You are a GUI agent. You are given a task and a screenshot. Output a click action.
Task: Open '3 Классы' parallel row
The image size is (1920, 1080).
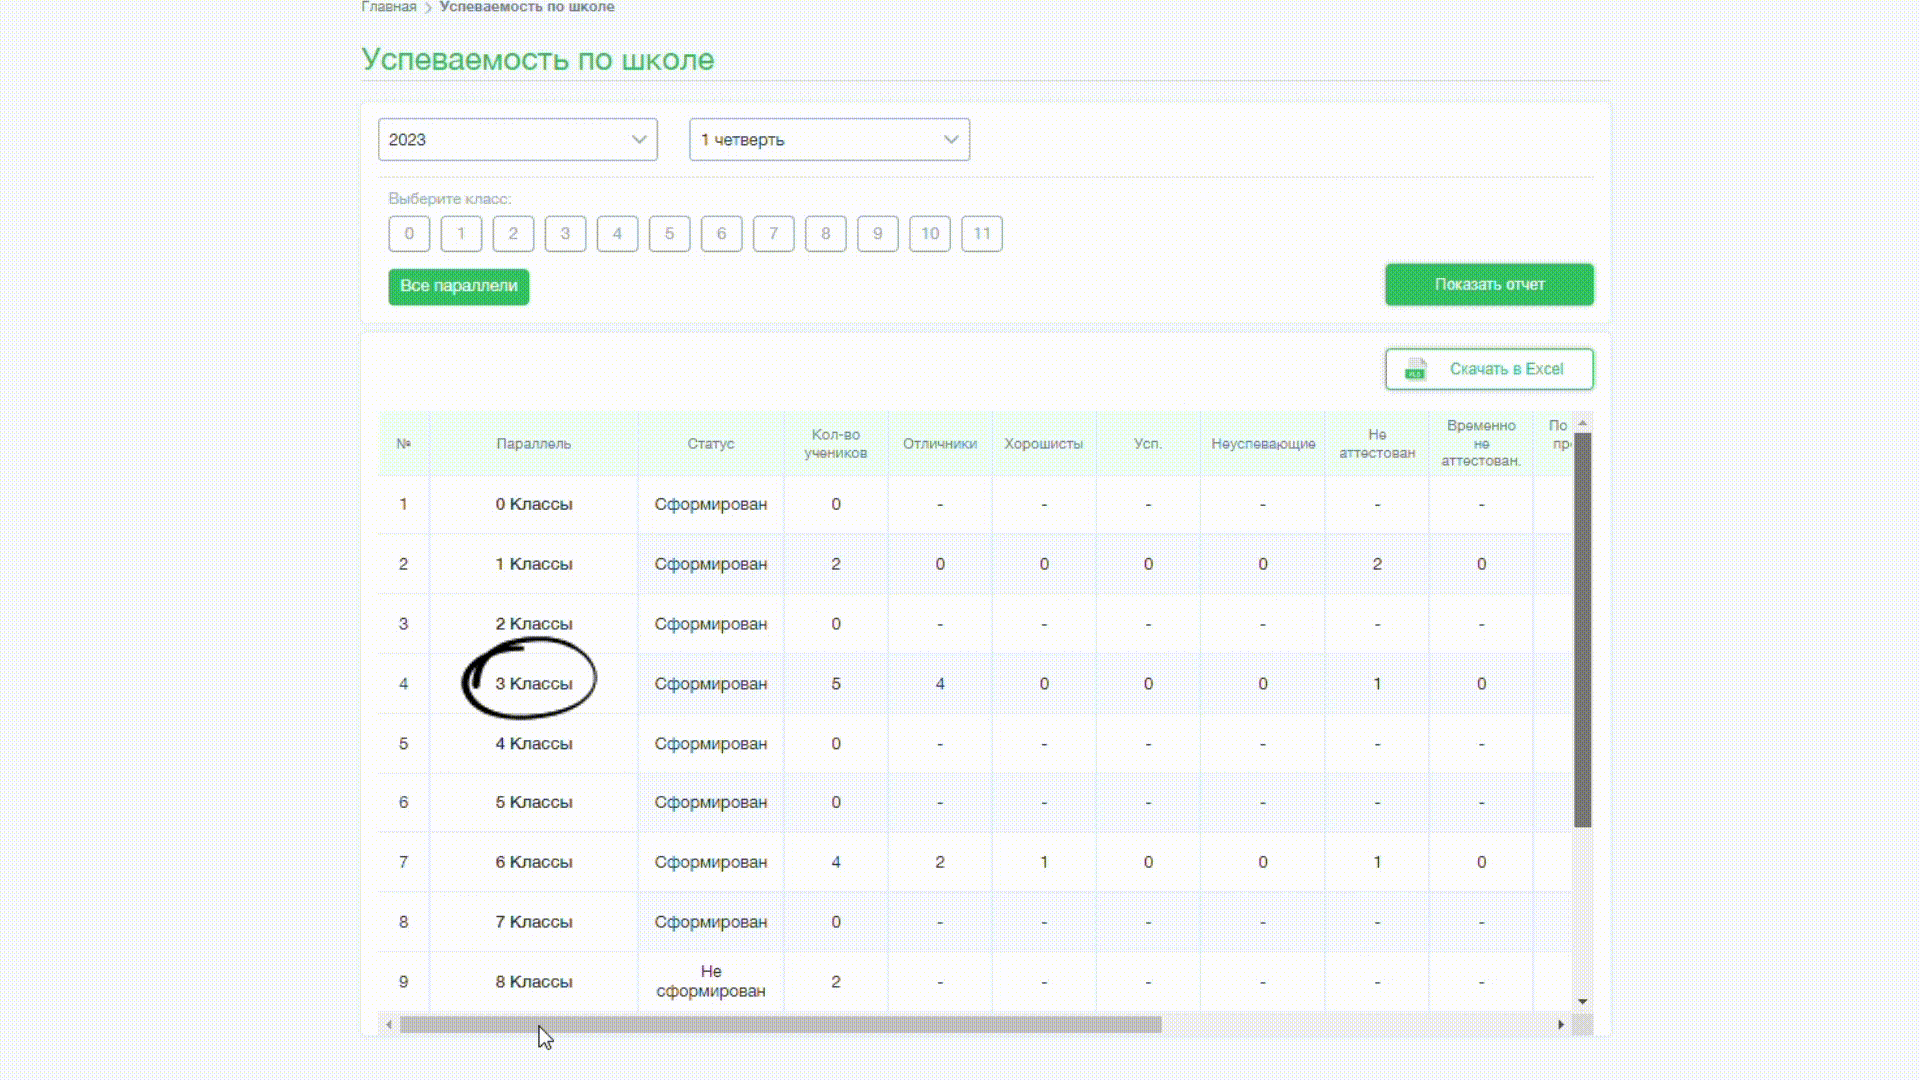pos(534,684)
